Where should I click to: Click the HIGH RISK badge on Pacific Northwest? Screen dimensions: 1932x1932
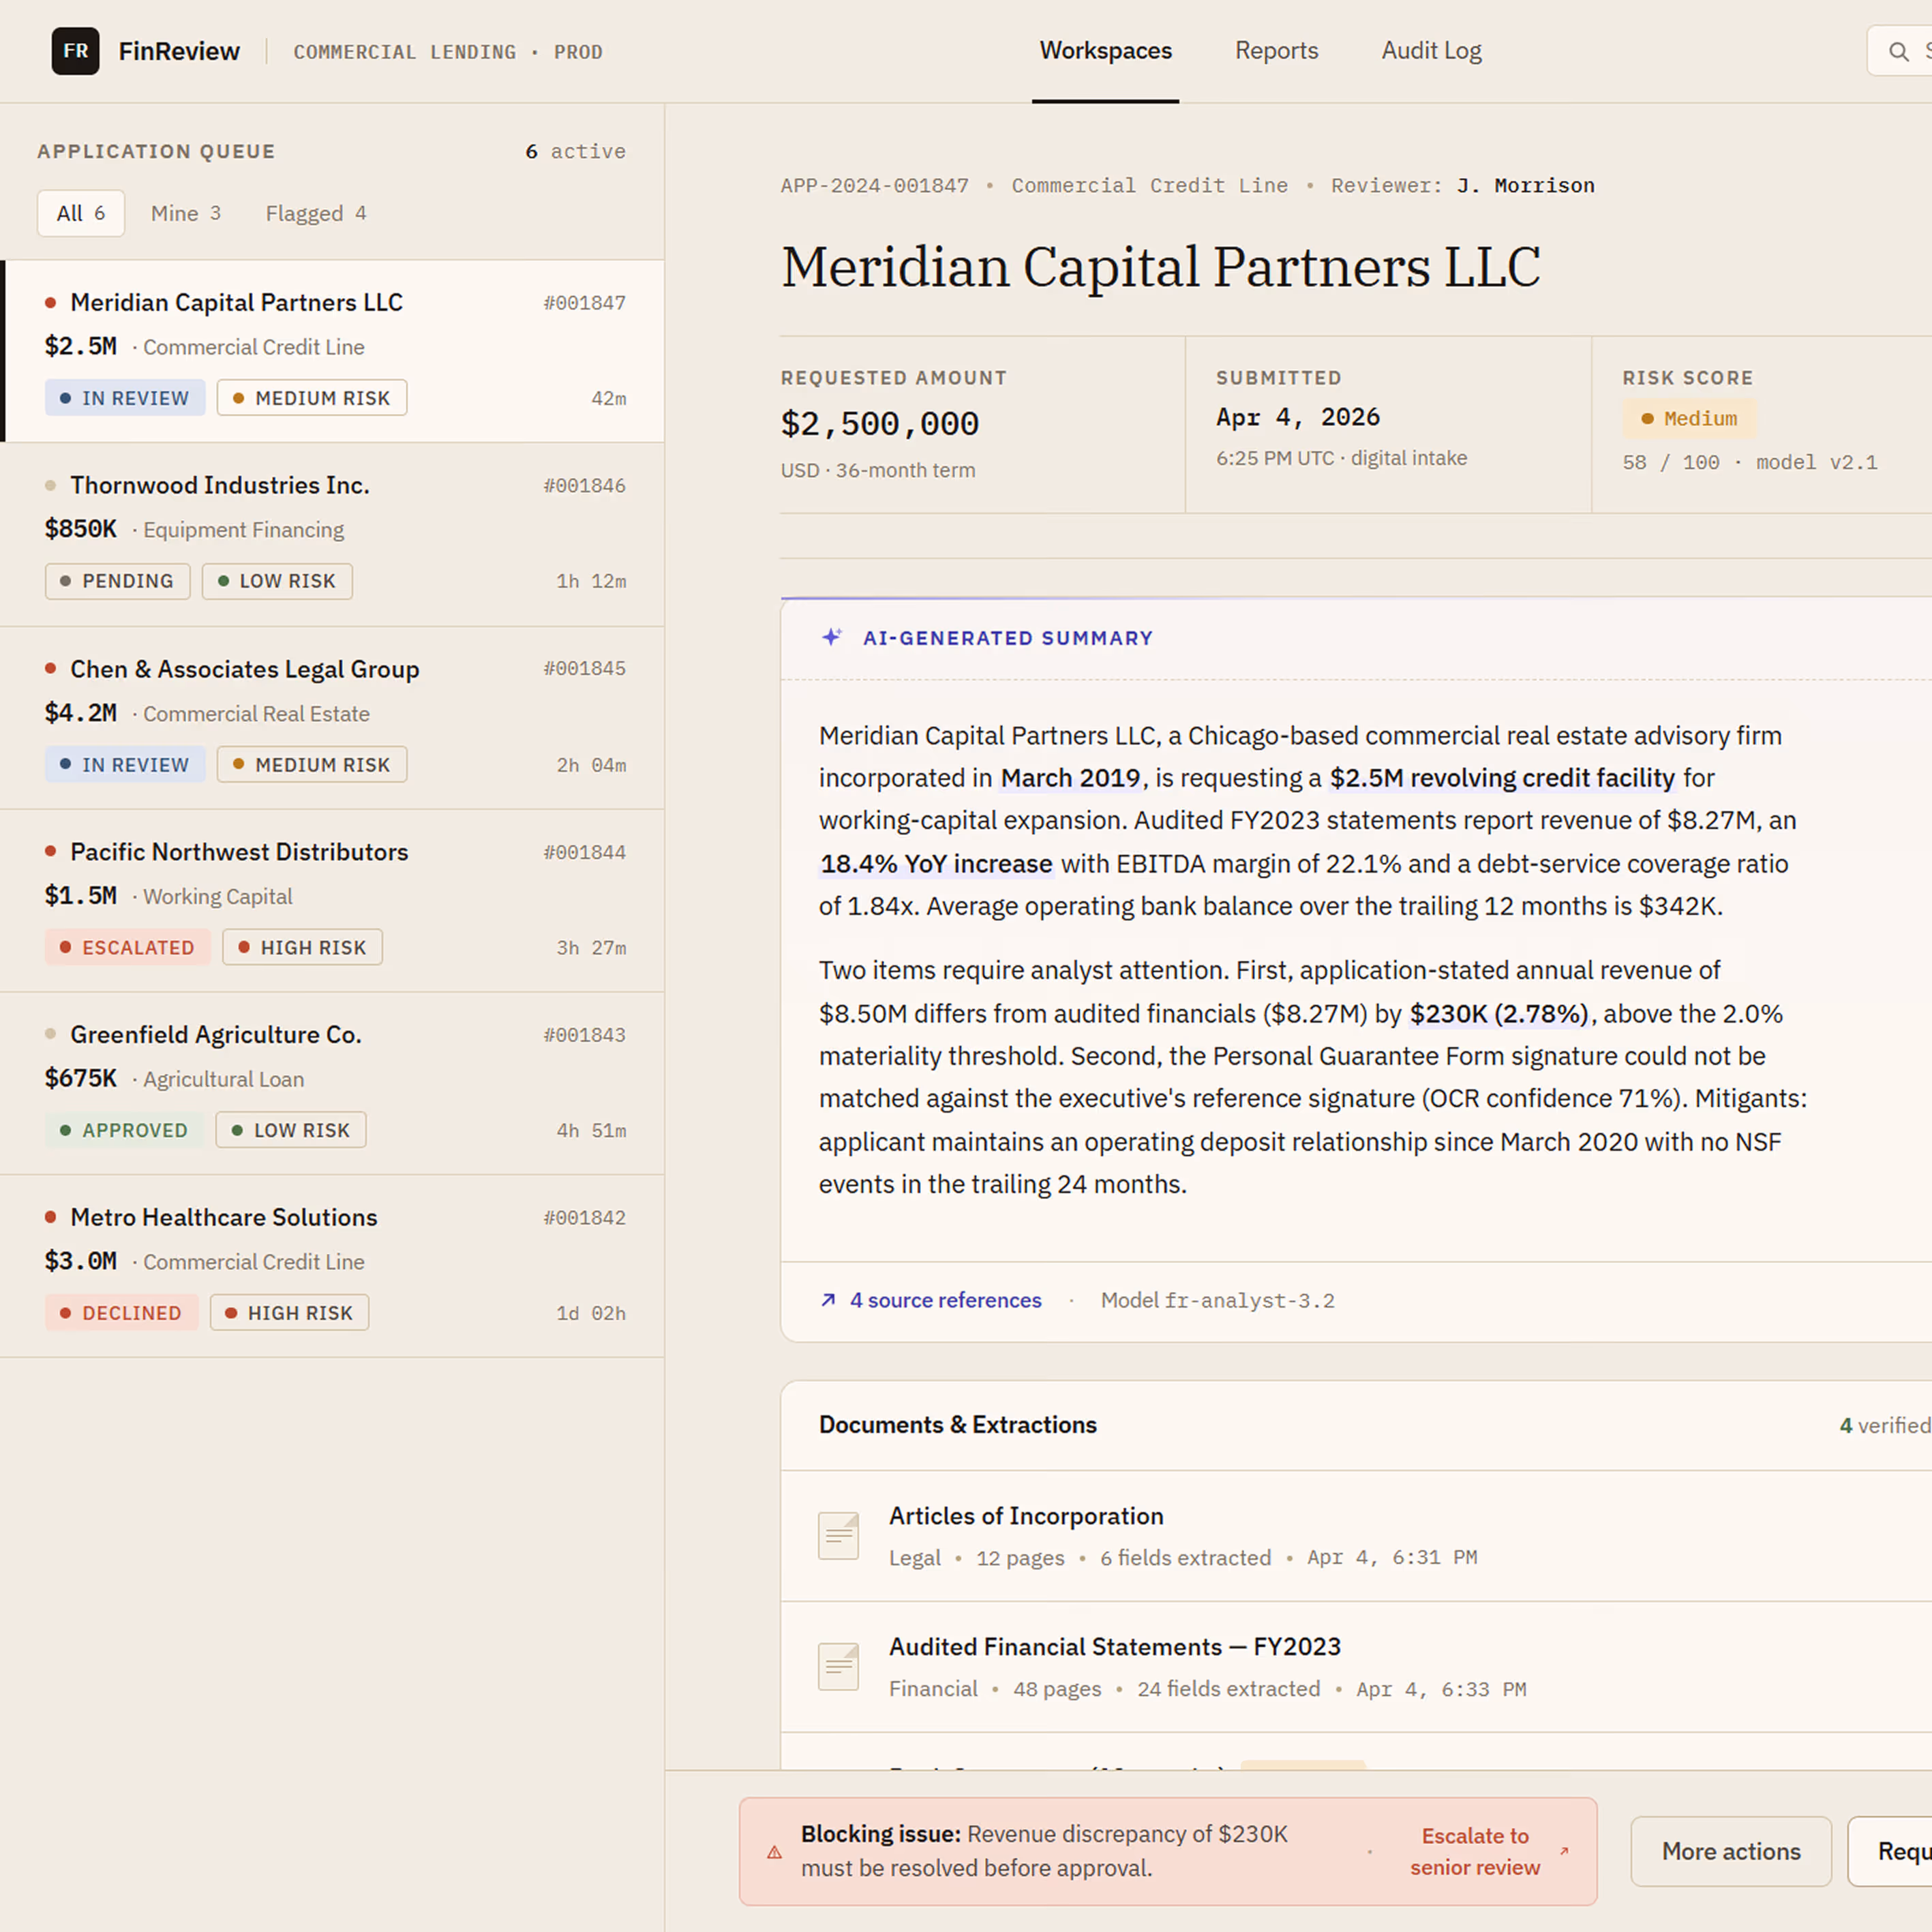pyautogui.click(x=302, y=947)
